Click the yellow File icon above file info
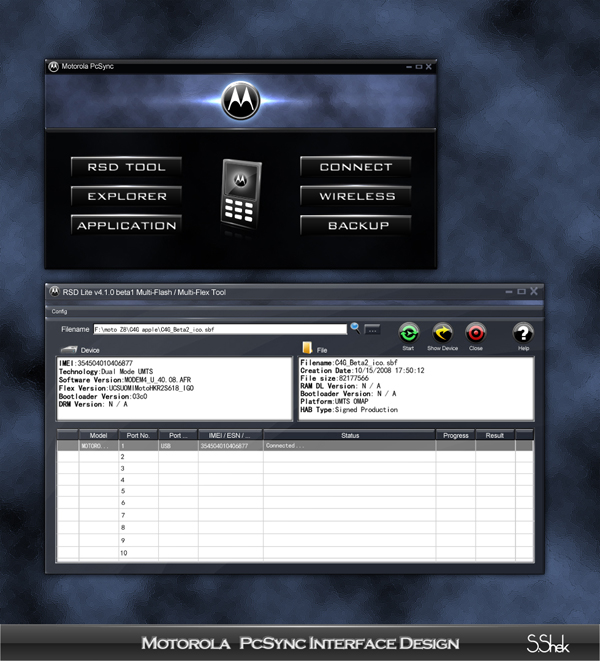The image size is (600, 661). click(308, 348)
